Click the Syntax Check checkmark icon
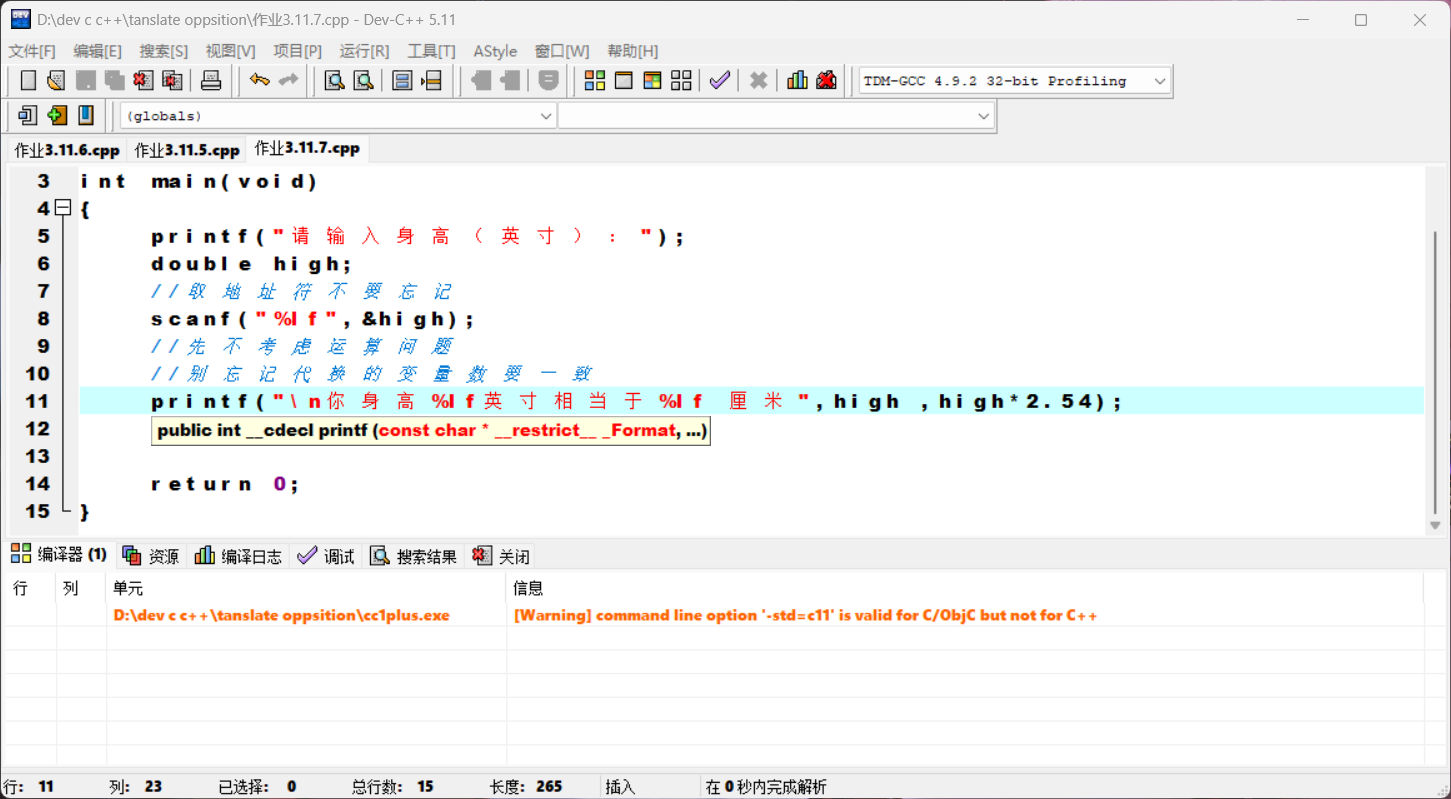This screenshot has height=799, width=1451. pos(720,81)
